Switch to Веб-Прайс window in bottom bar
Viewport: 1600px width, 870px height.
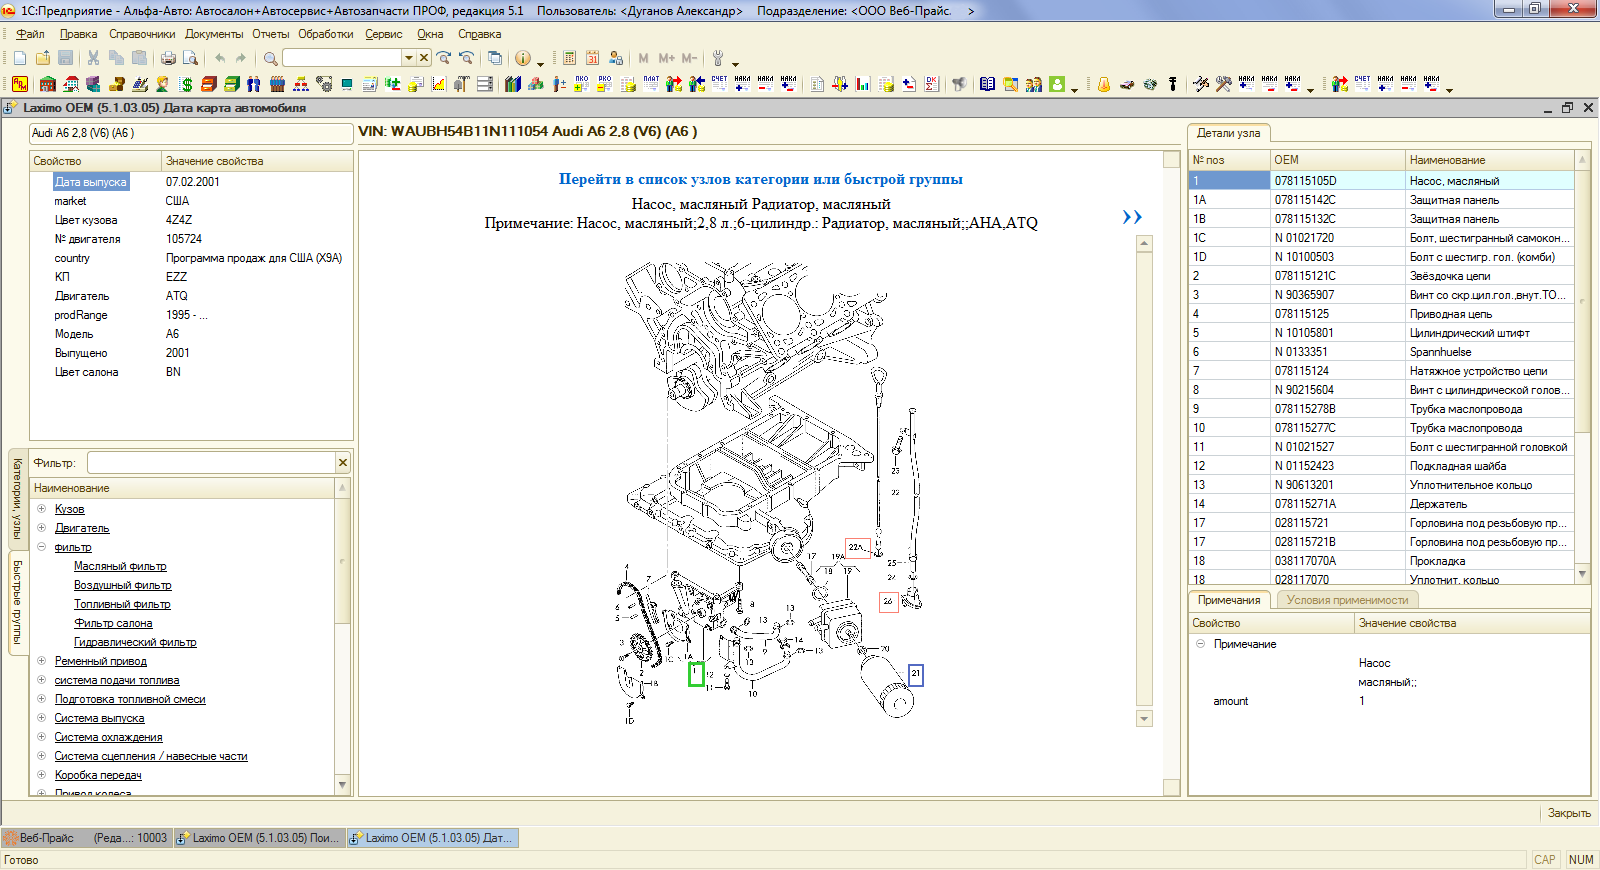point(87,838)
